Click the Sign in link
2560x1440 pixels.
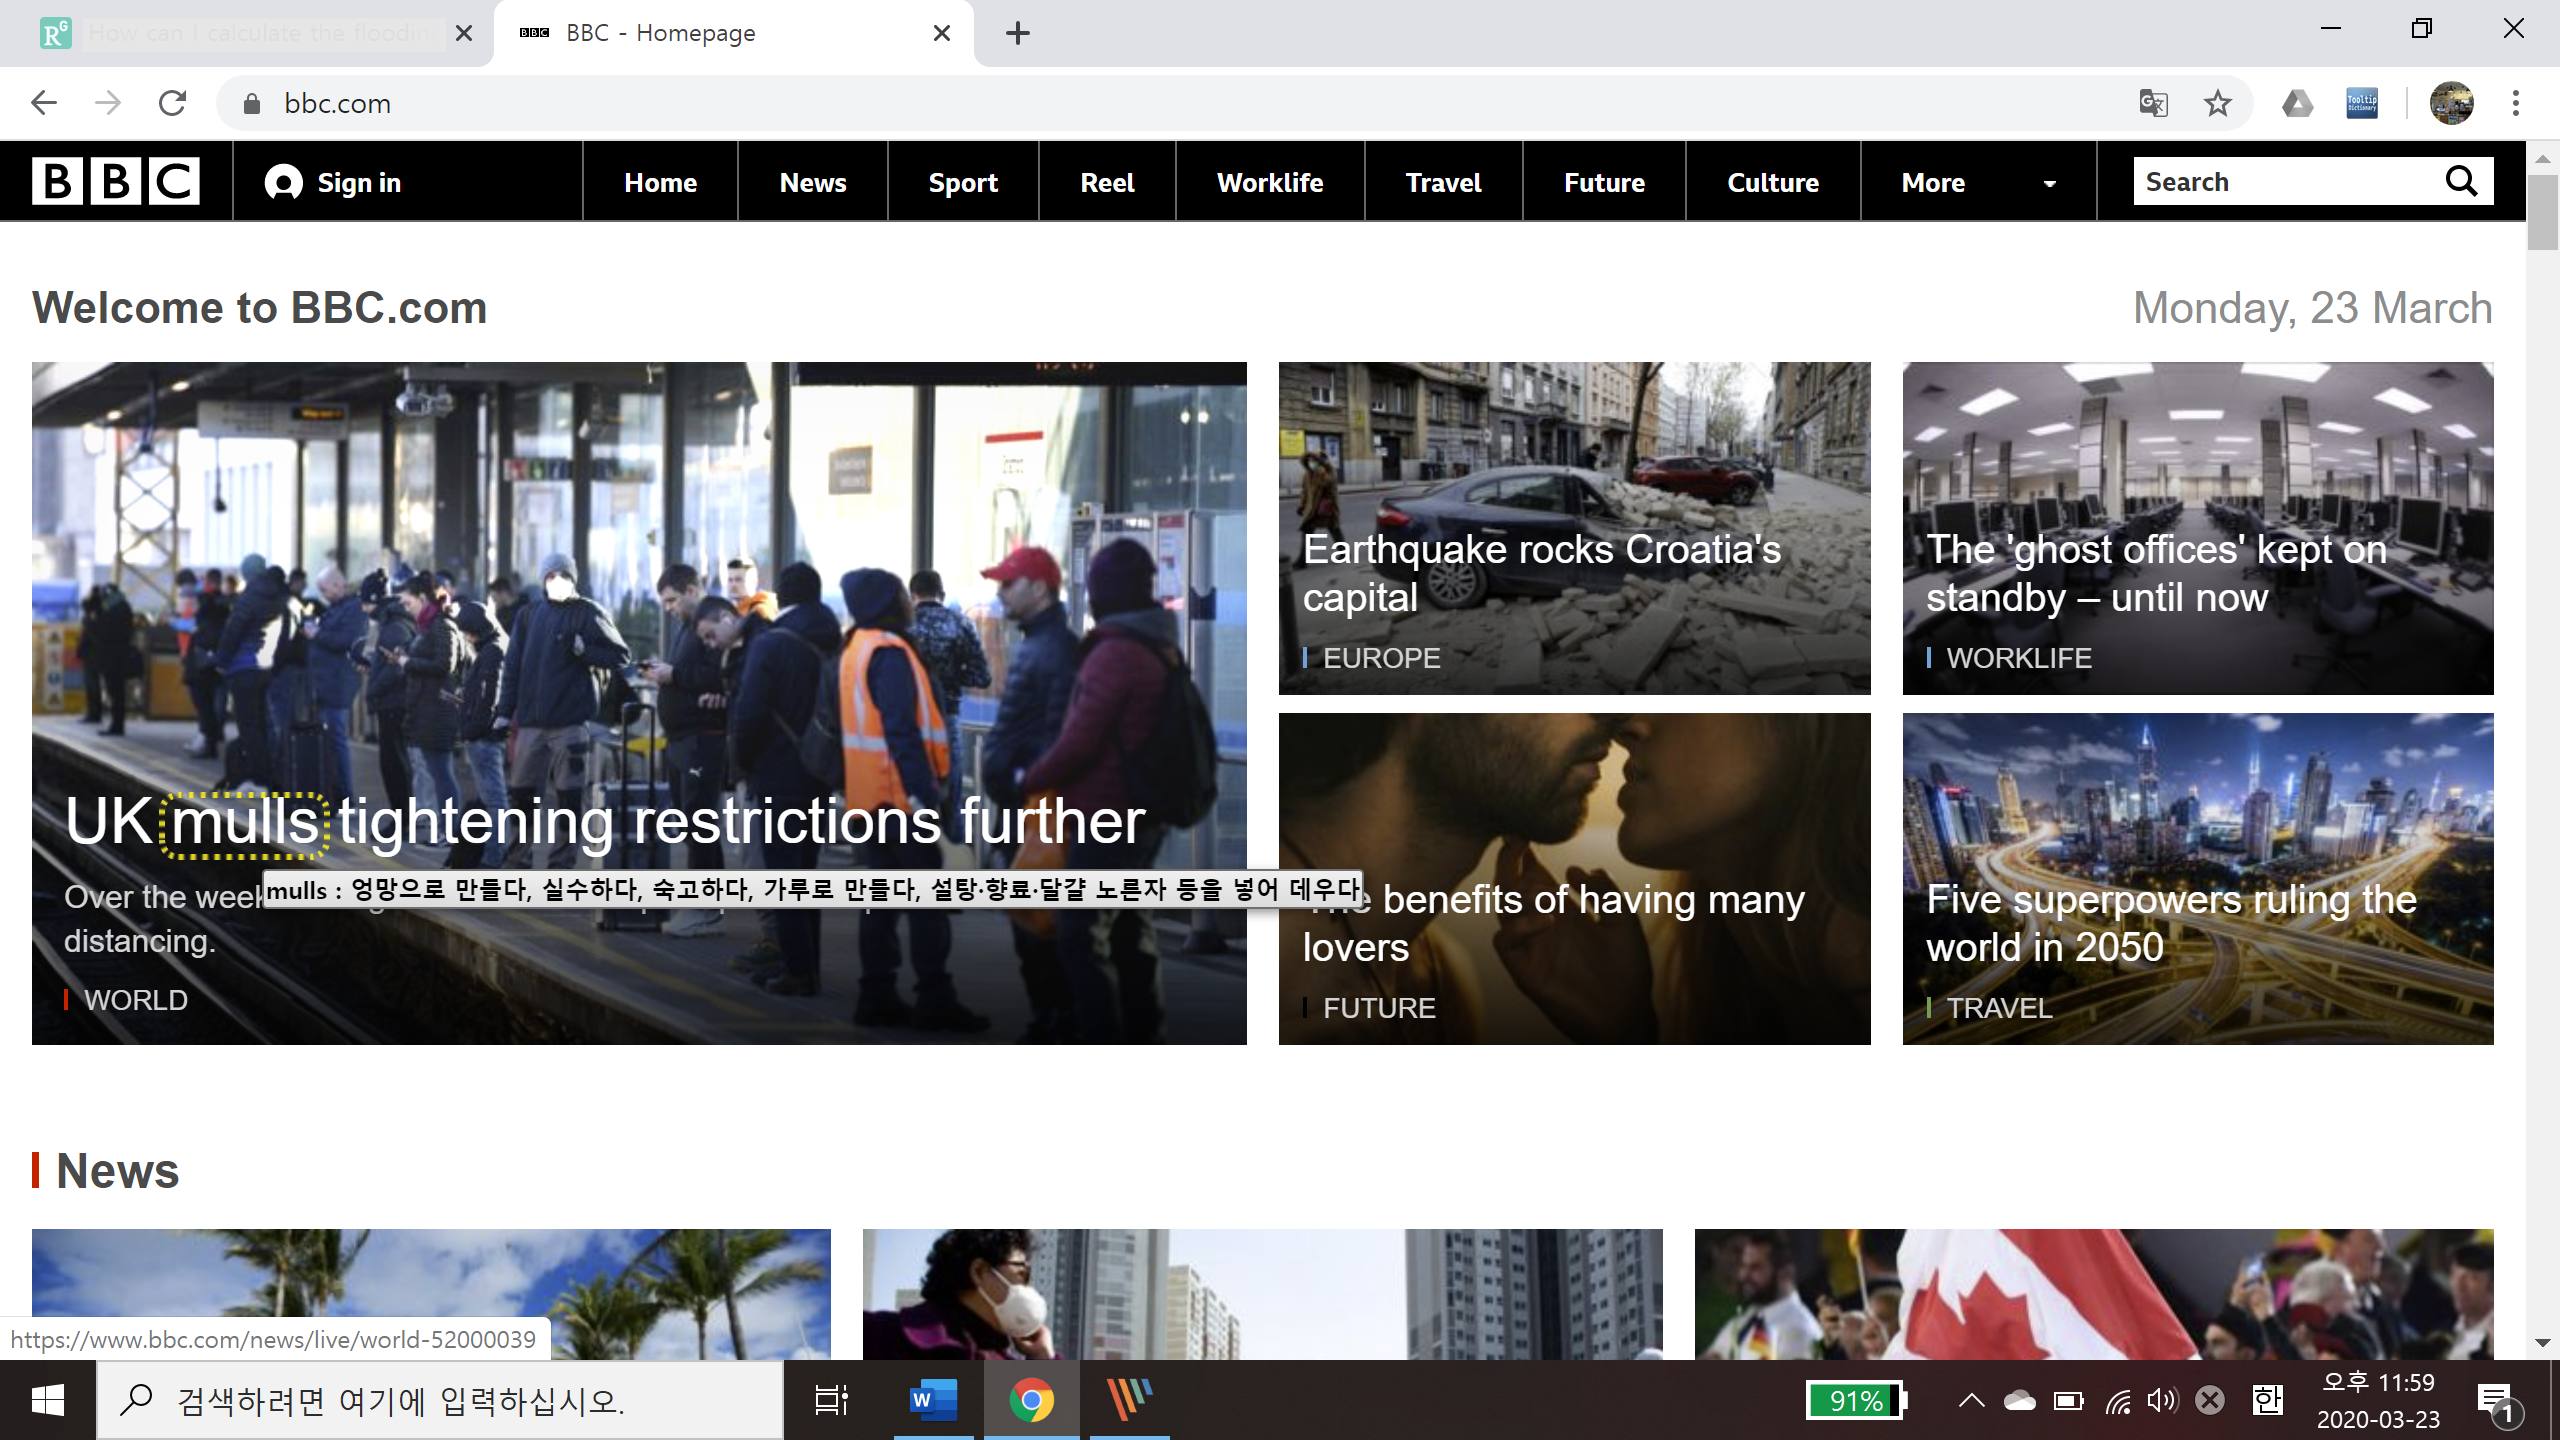point(334,182)
